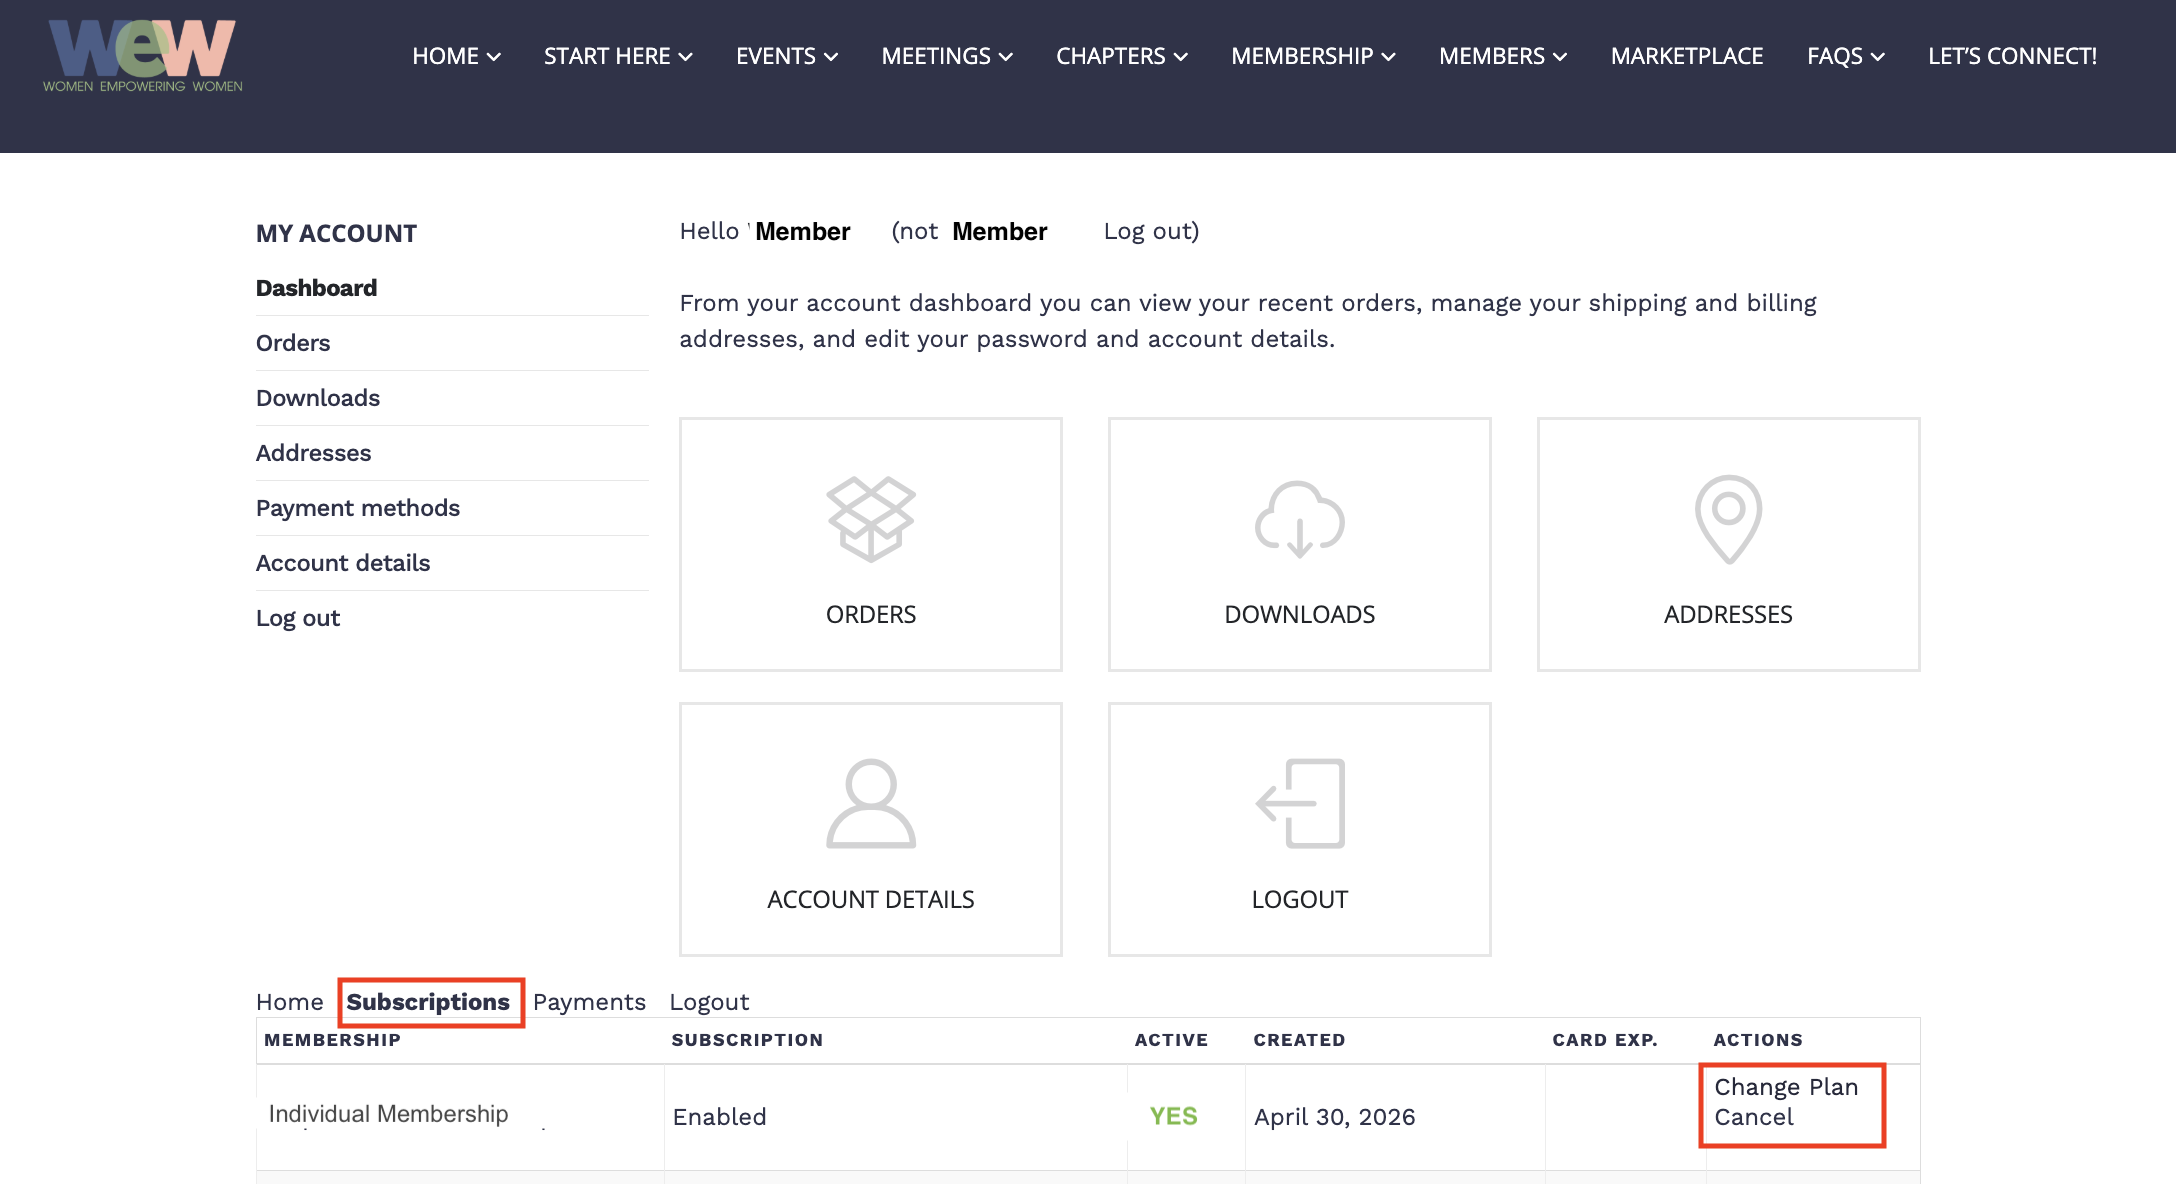This screenshot has height=1184, width=2176.
Task: Expand the START HERE dropdown chevron
Action: (x=686, y=57)
